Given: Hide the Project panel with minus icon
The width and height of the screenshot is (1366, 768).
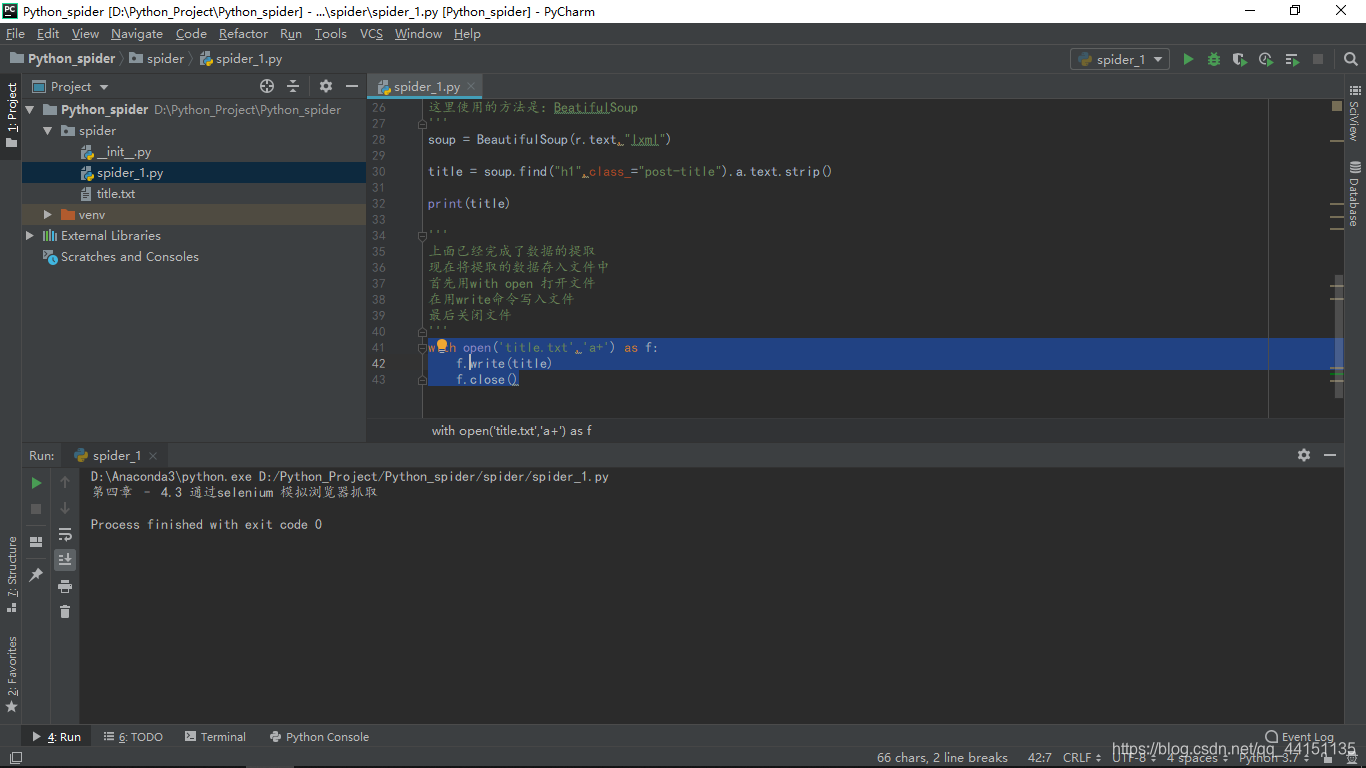Looking at the screenshot, I should (352, 87).
